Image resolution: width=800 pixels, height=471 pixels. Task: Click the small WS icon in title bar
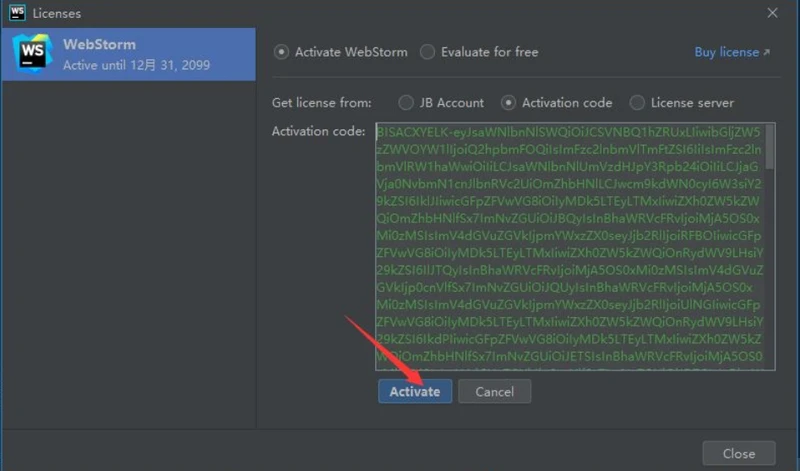click(17, 13)
